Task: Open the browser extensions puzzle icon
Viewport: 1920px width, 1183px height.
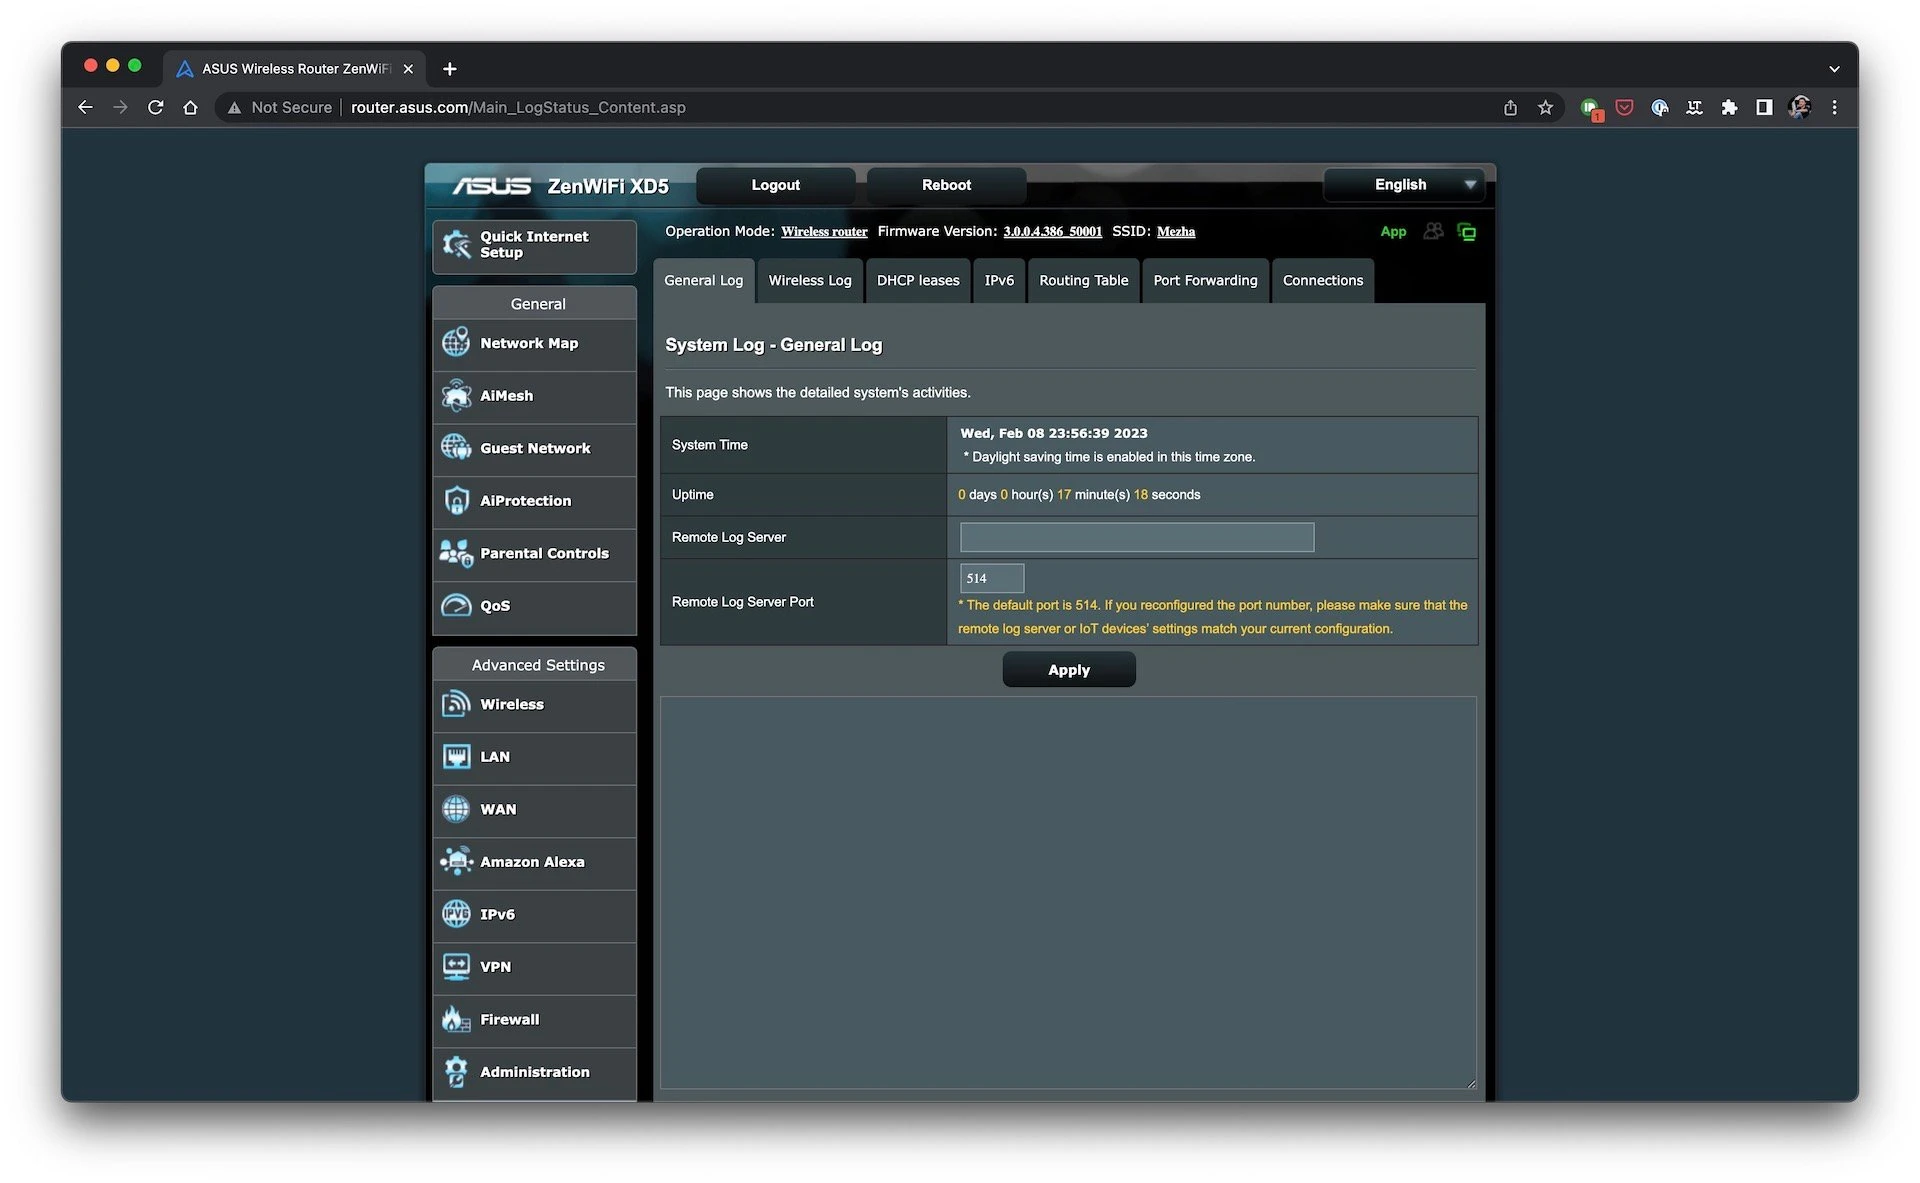Action: click(x=1729, y=107)
